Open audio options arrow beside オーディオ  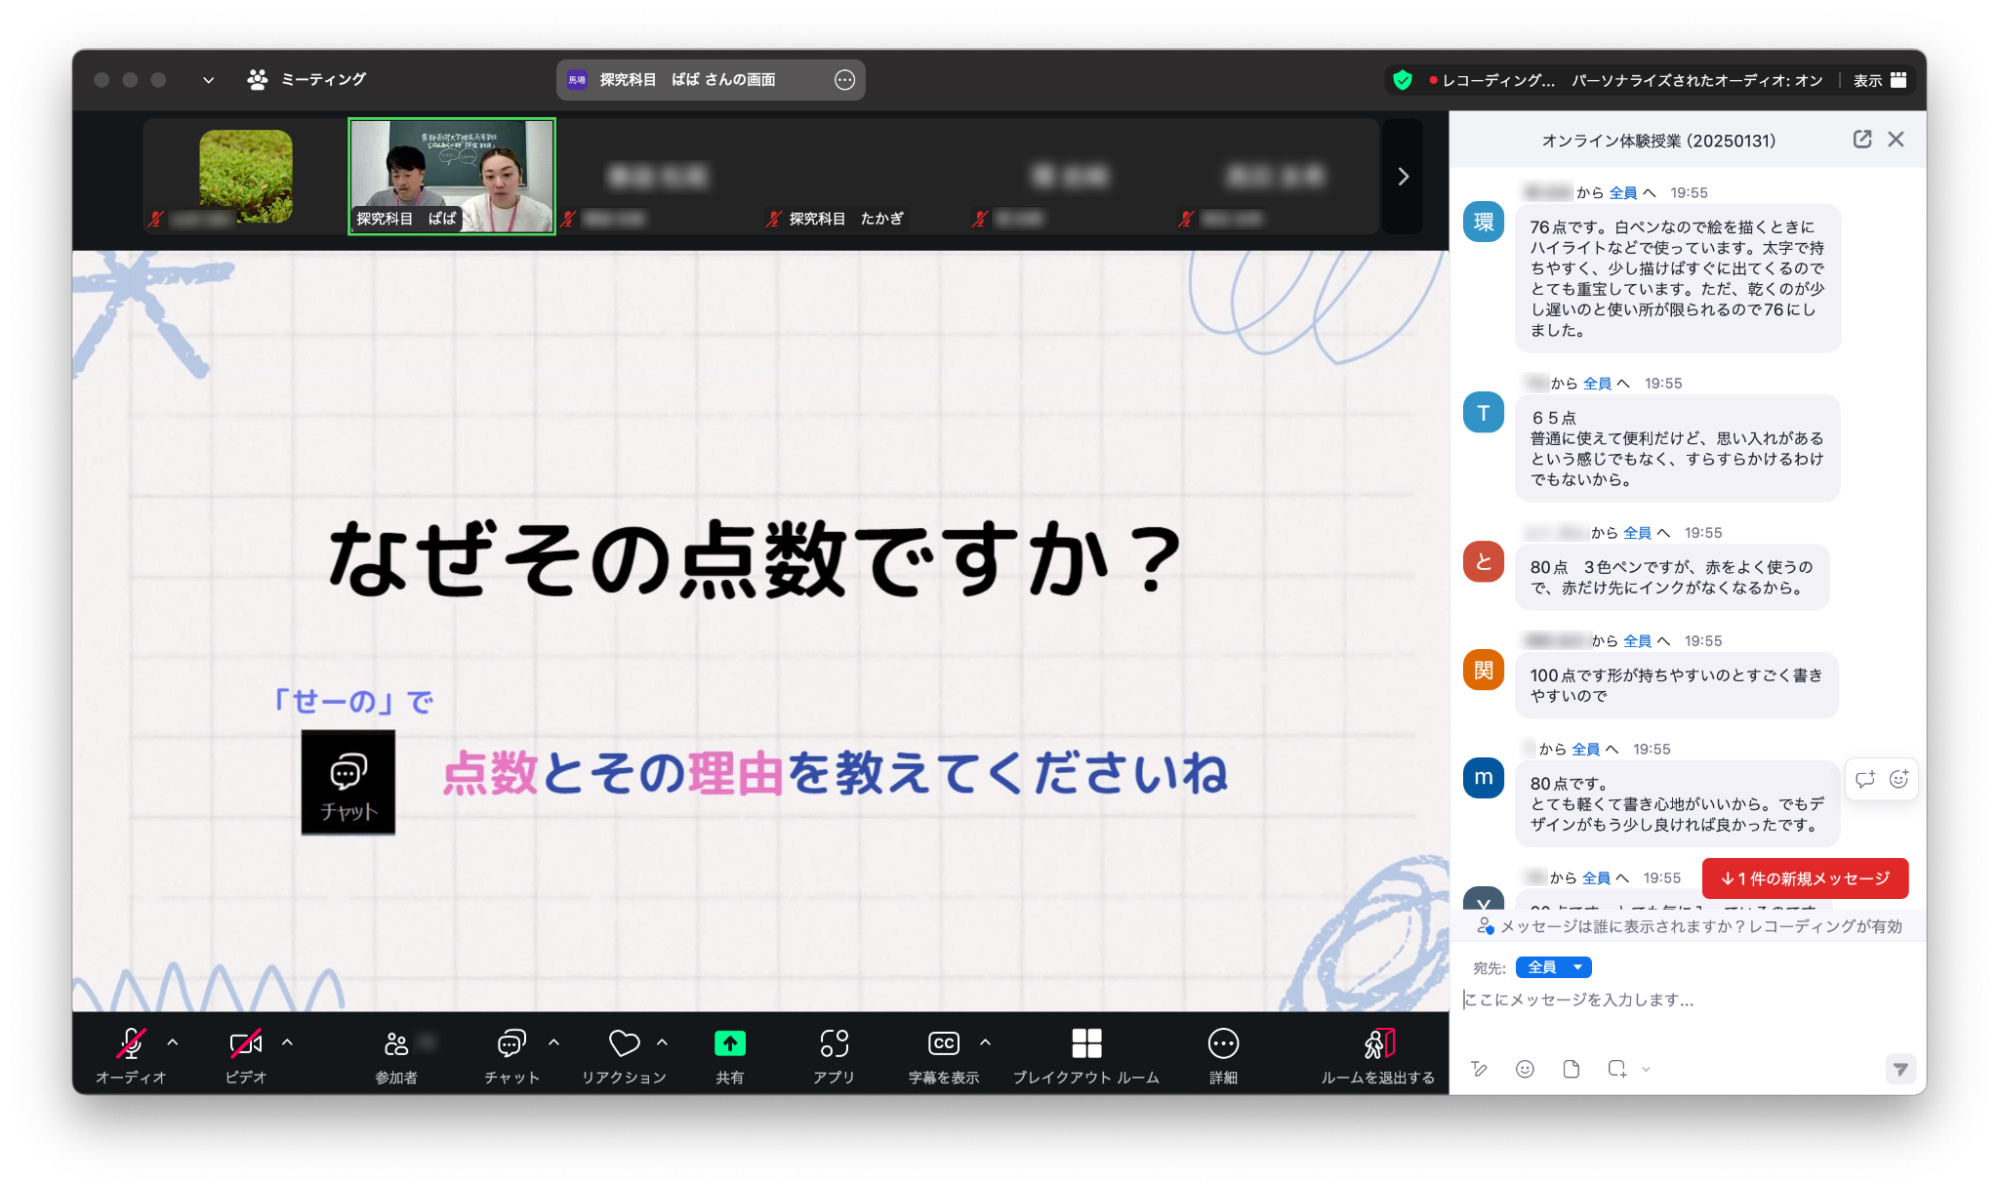(173, 1042)
